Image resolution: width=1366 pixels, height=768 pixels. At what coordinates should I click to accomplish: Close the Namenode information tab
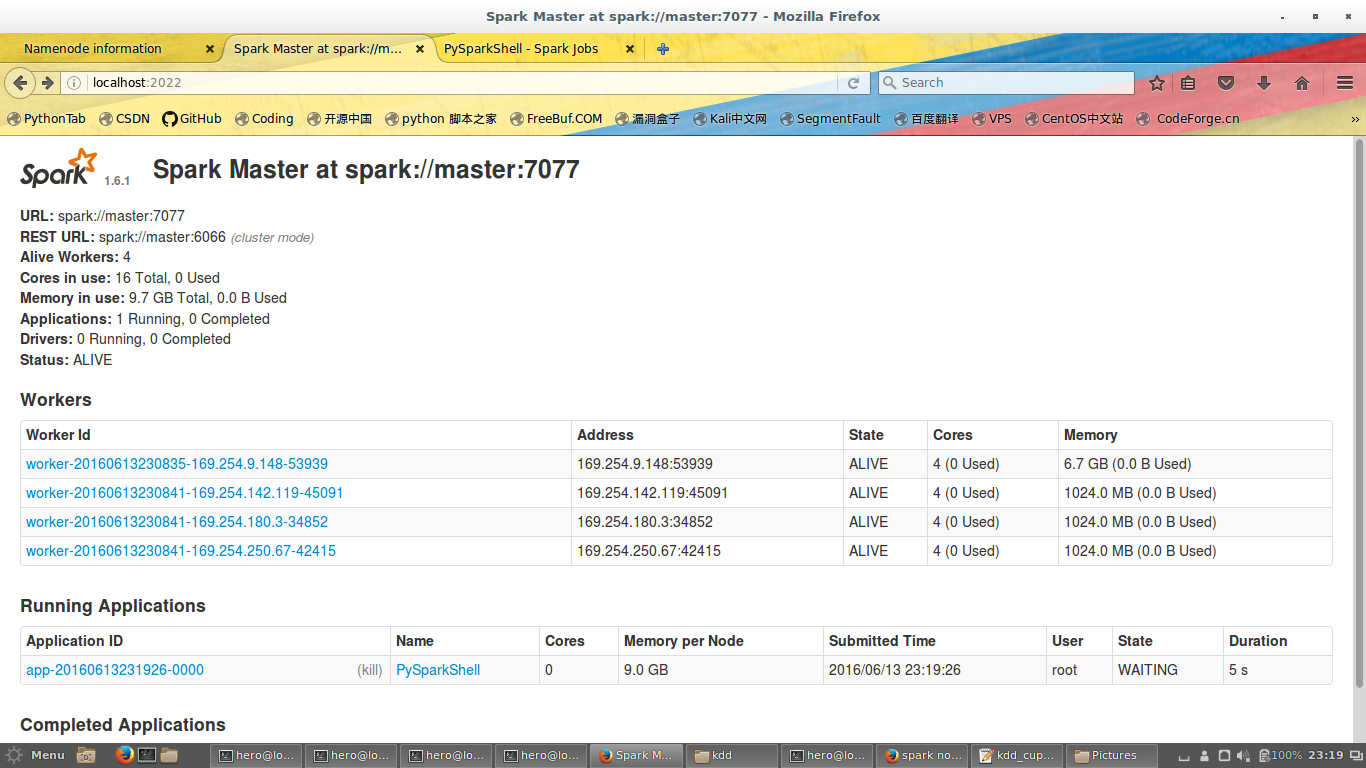(210, 49)
